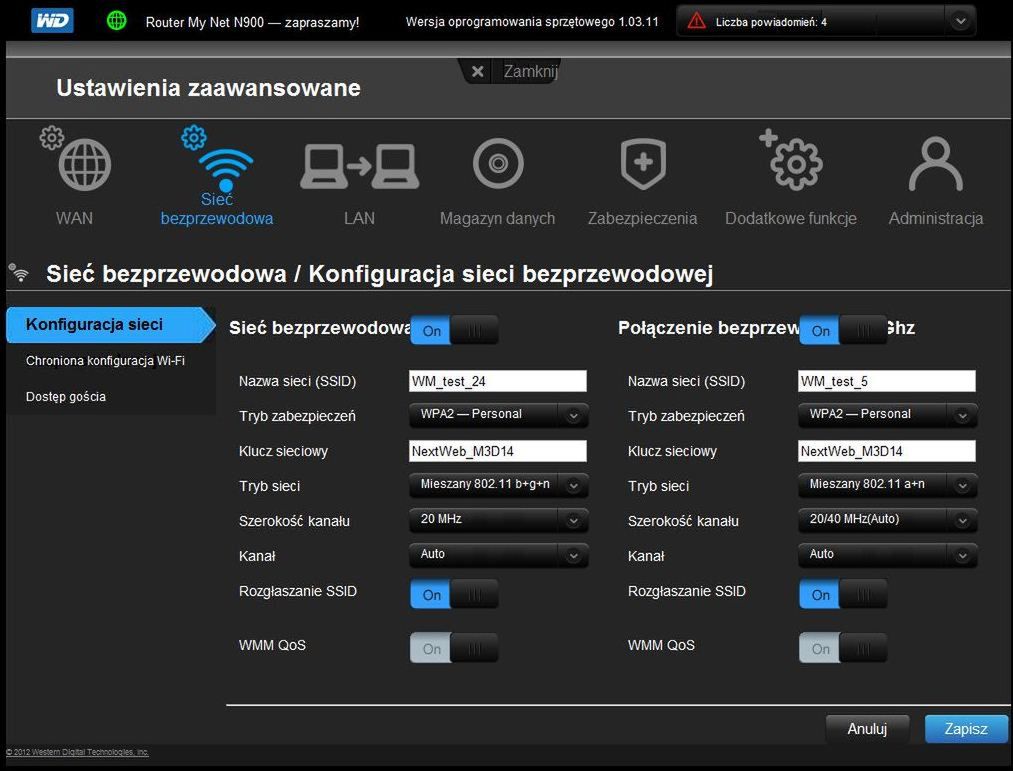This screenshot has width=1013, height=771.
Task: Click the 2.4 GHz Klucz sieciowy field
Action: click(x=498, y=451)
